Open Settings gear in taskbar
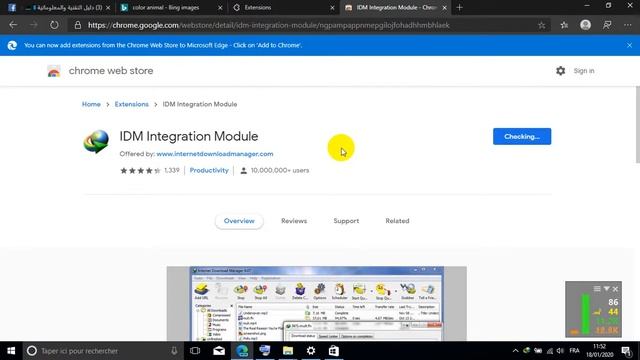 point(311,351)
